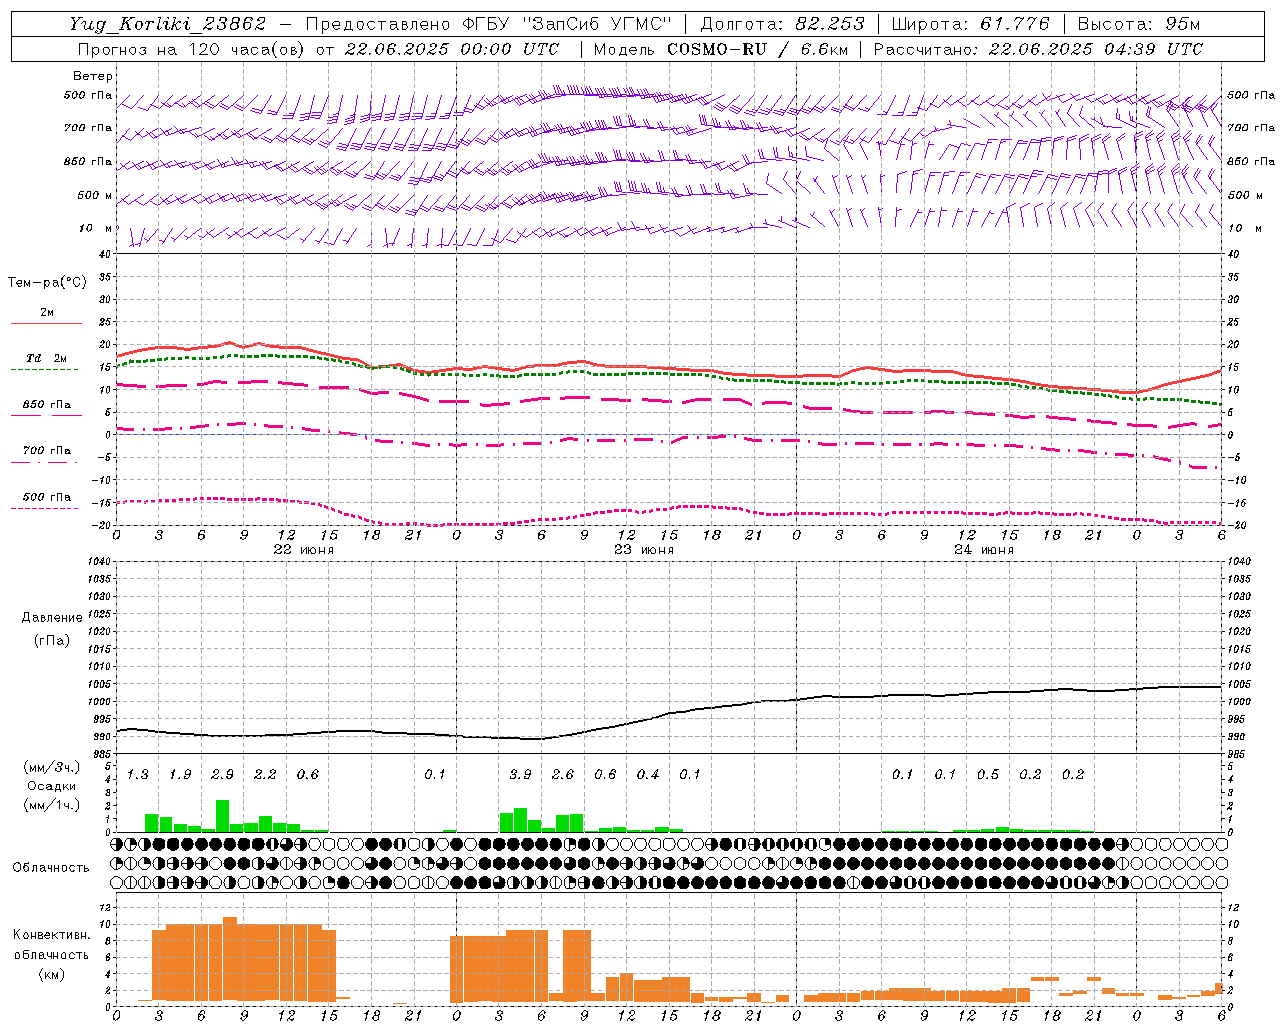Select the Тем-ра(°C) axis label
Viewport: 1280px width, 1024px height.
point(47,282)
